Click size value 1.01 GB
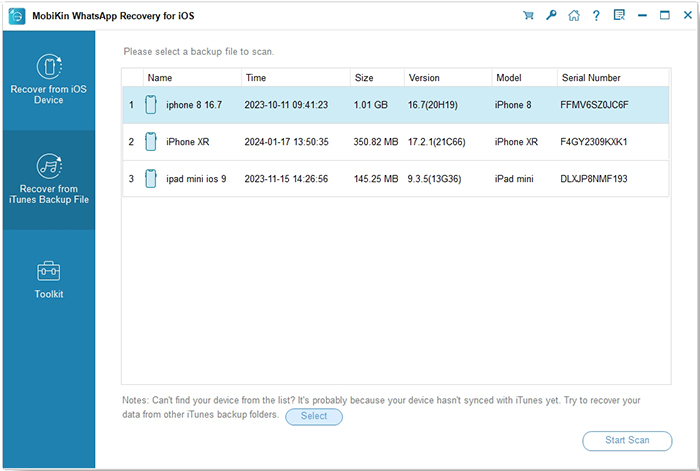 pyautogui.click(x=371, y=105)
